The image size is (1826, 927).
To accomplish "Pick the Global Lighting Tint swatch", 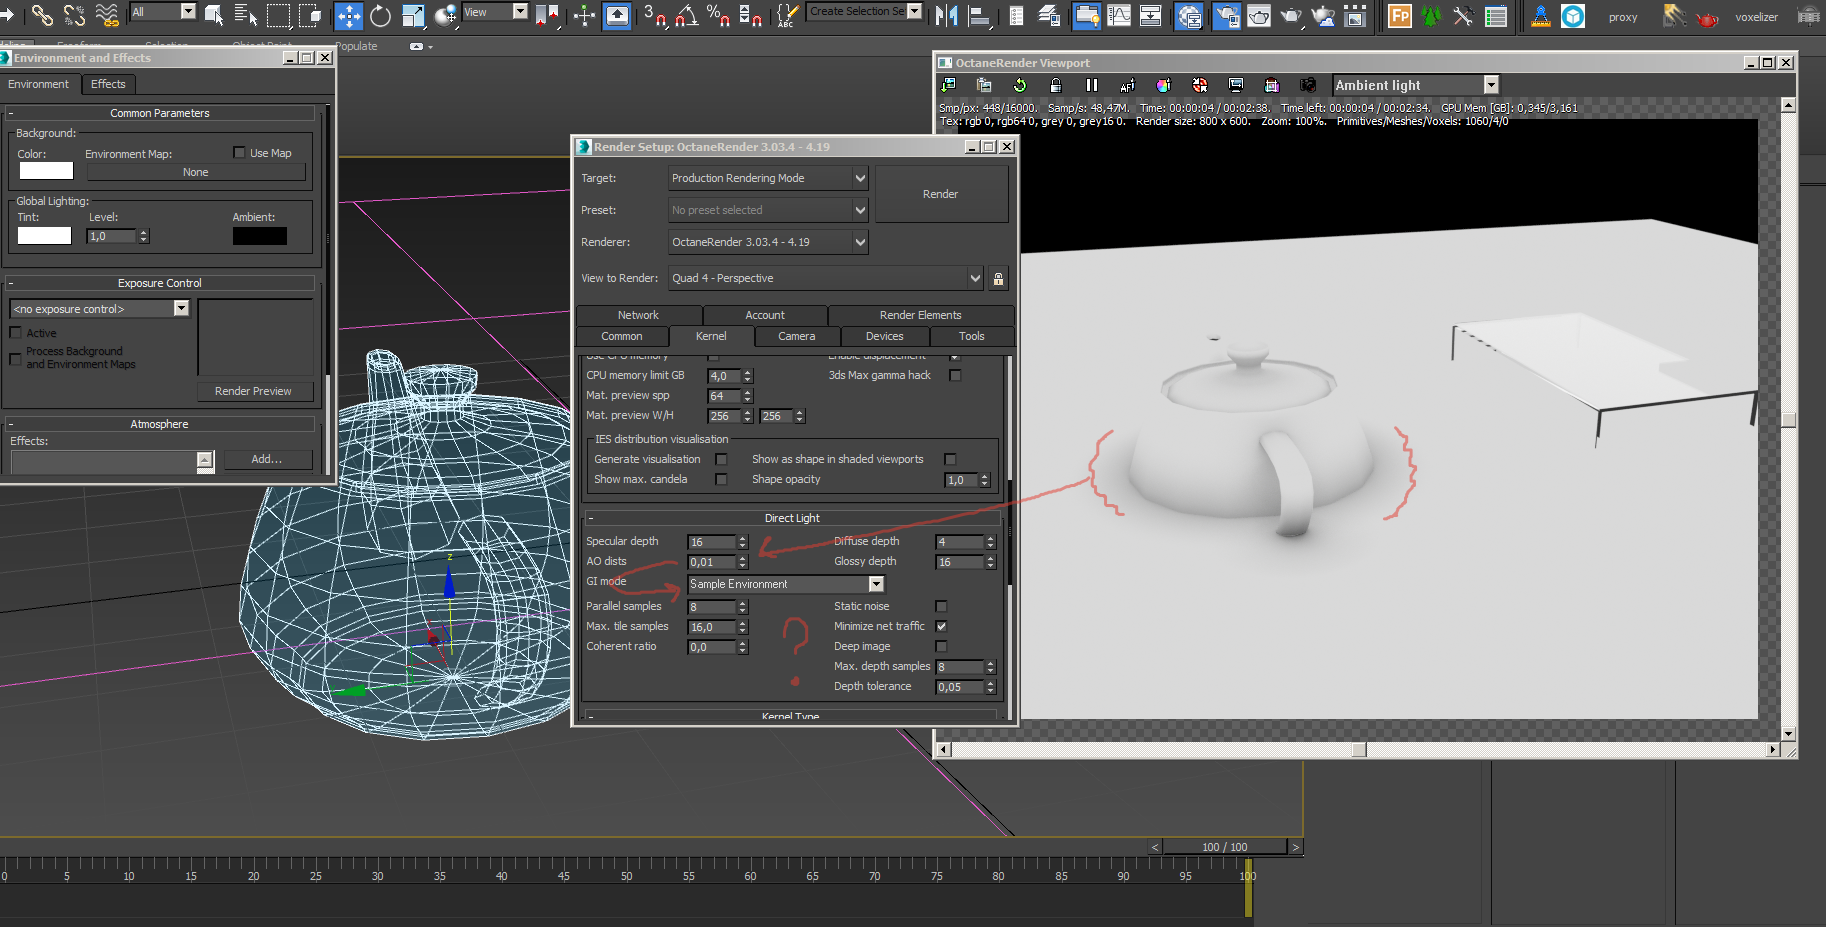I will tap(44, 235).
